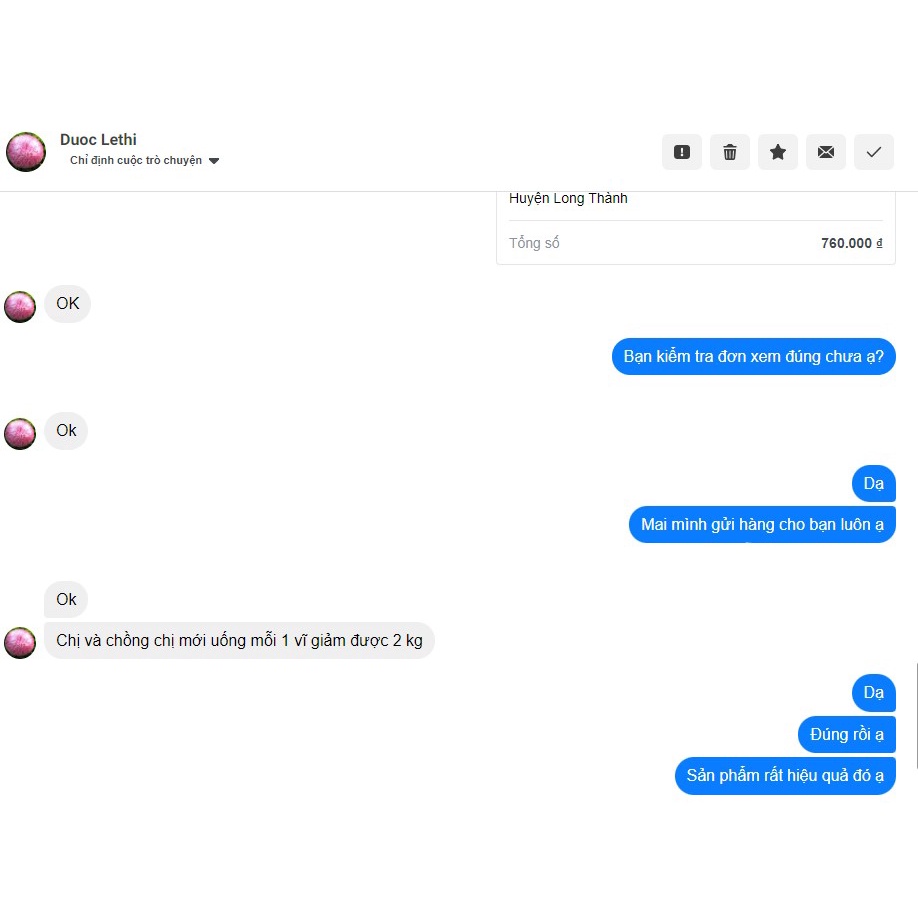Star the conversation as follow-up
918x918 pixels.
777,152
